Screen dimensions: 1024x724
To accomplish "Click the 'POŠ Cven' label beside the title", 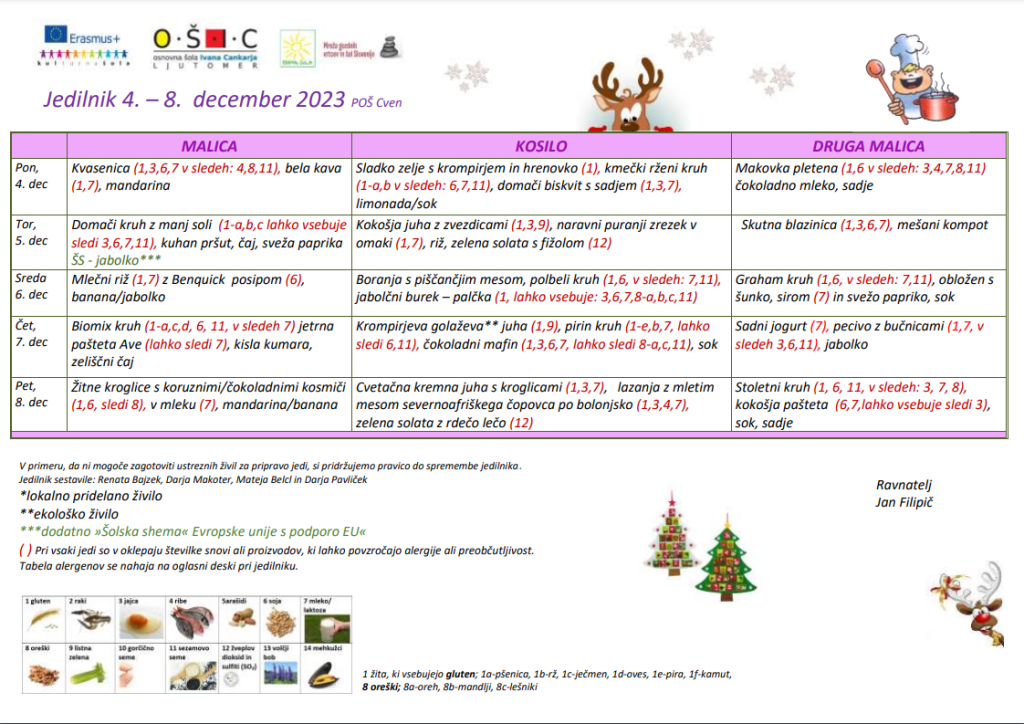I will pyautogui.click(x=377, y=102).
